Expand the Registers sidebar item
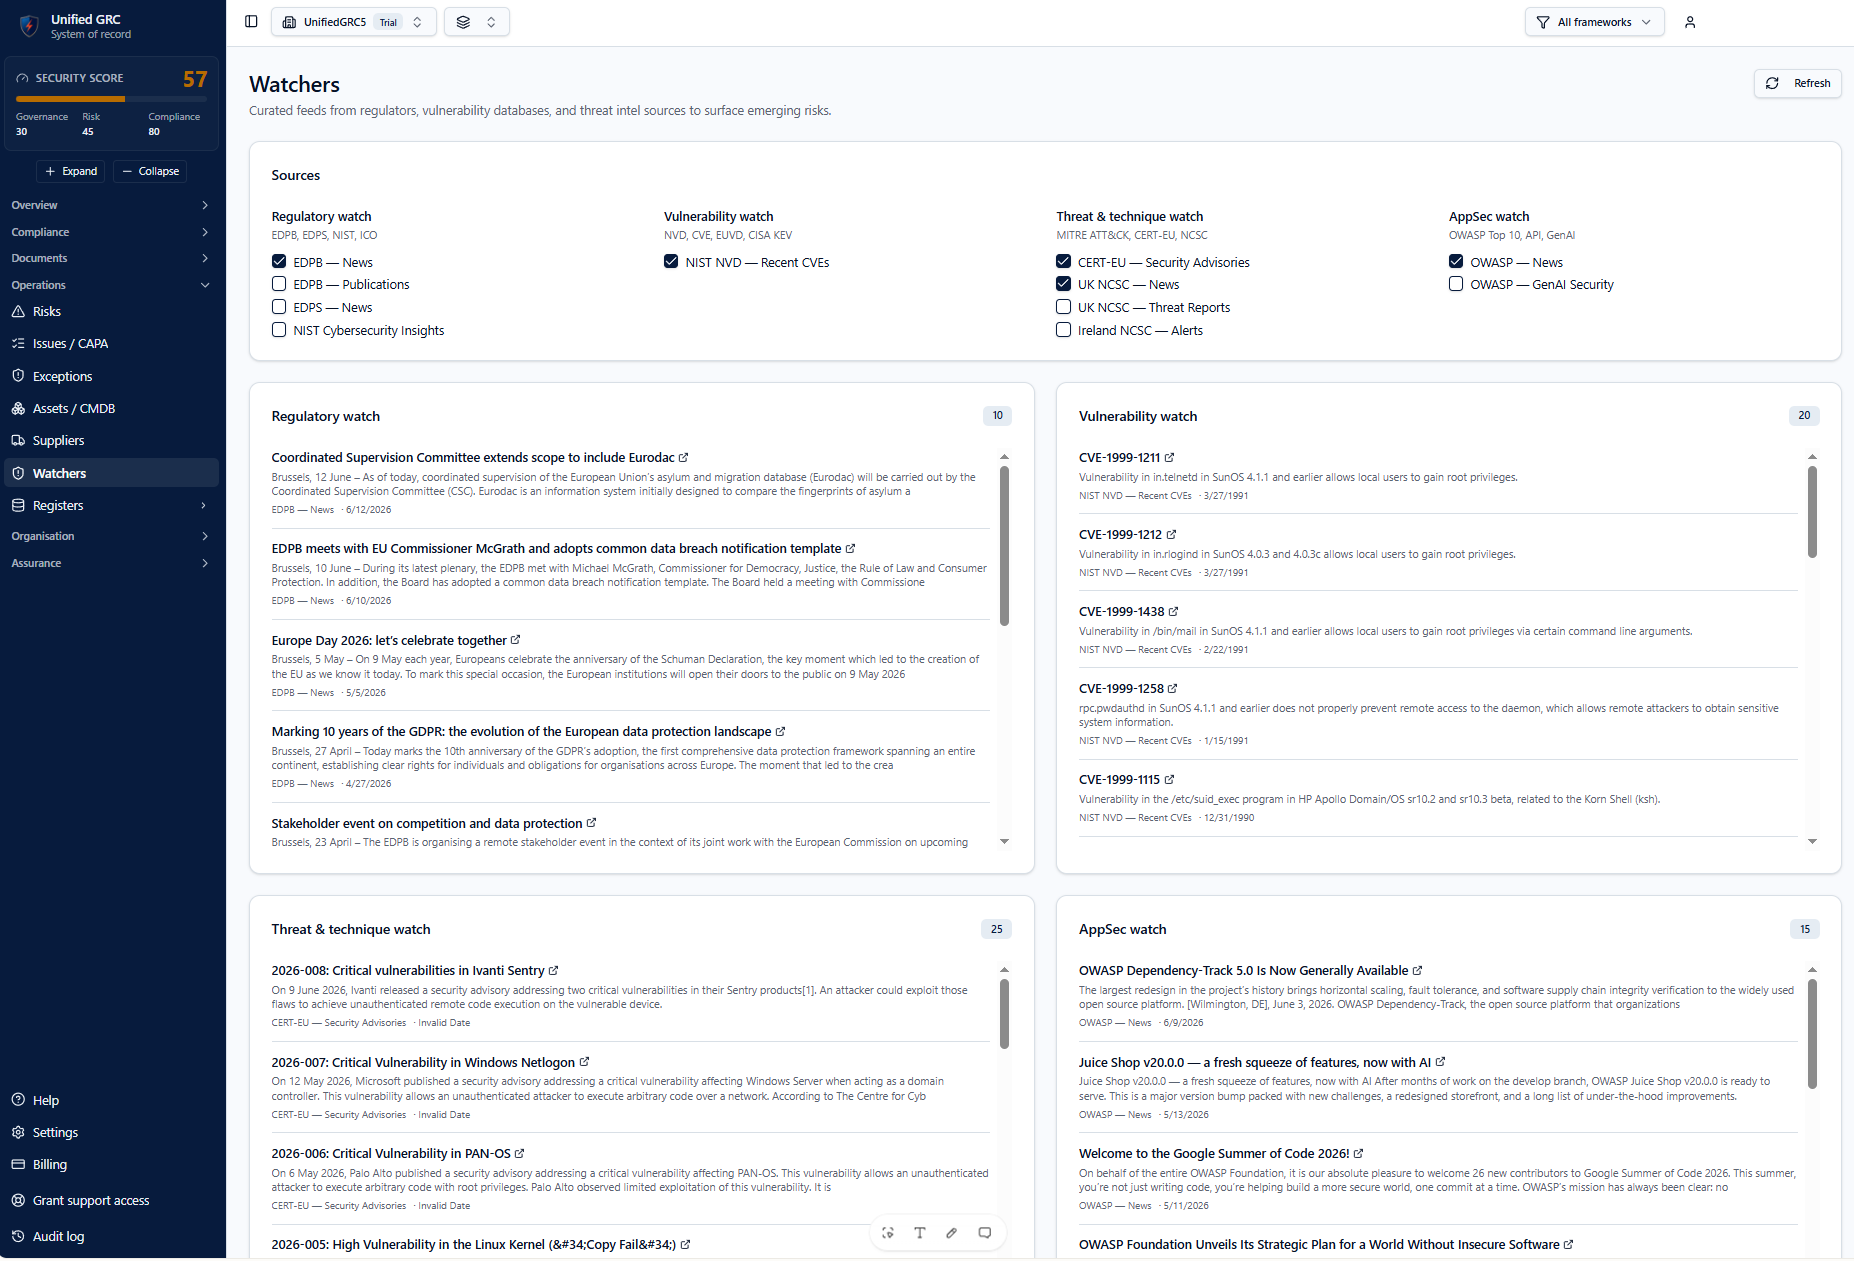This screenshot has width=1854, height=1261. pos(110,506)
